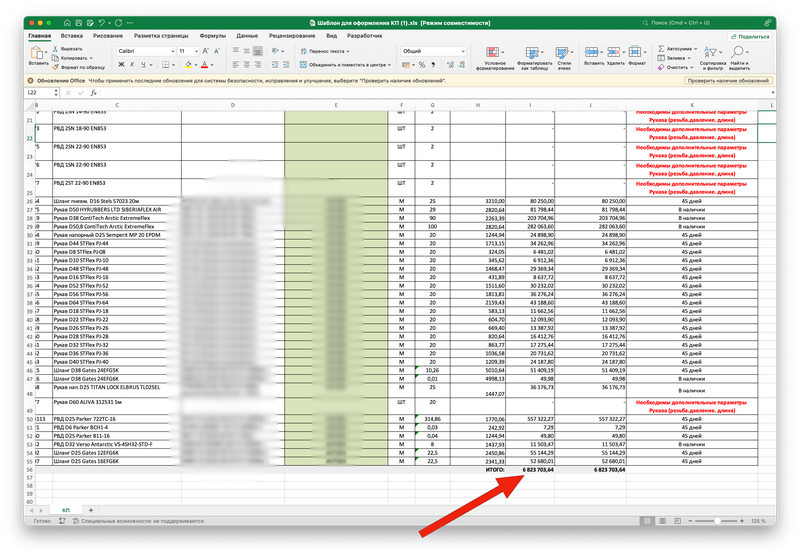Open the Формулы ribbon tab
Viewport: 800px width, 557px height.
(212, 36)
